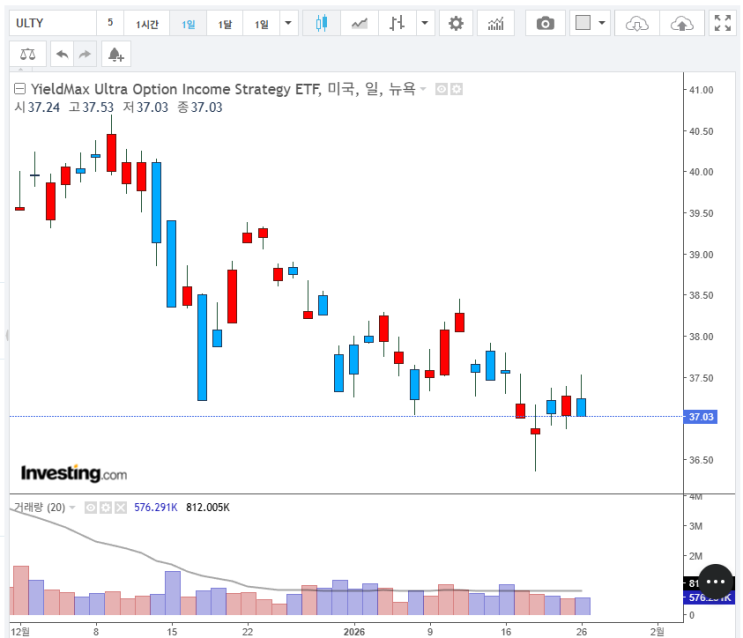Select the 5 minute interval
Screen dimensions: 743x638
click(x=110, y=23)
